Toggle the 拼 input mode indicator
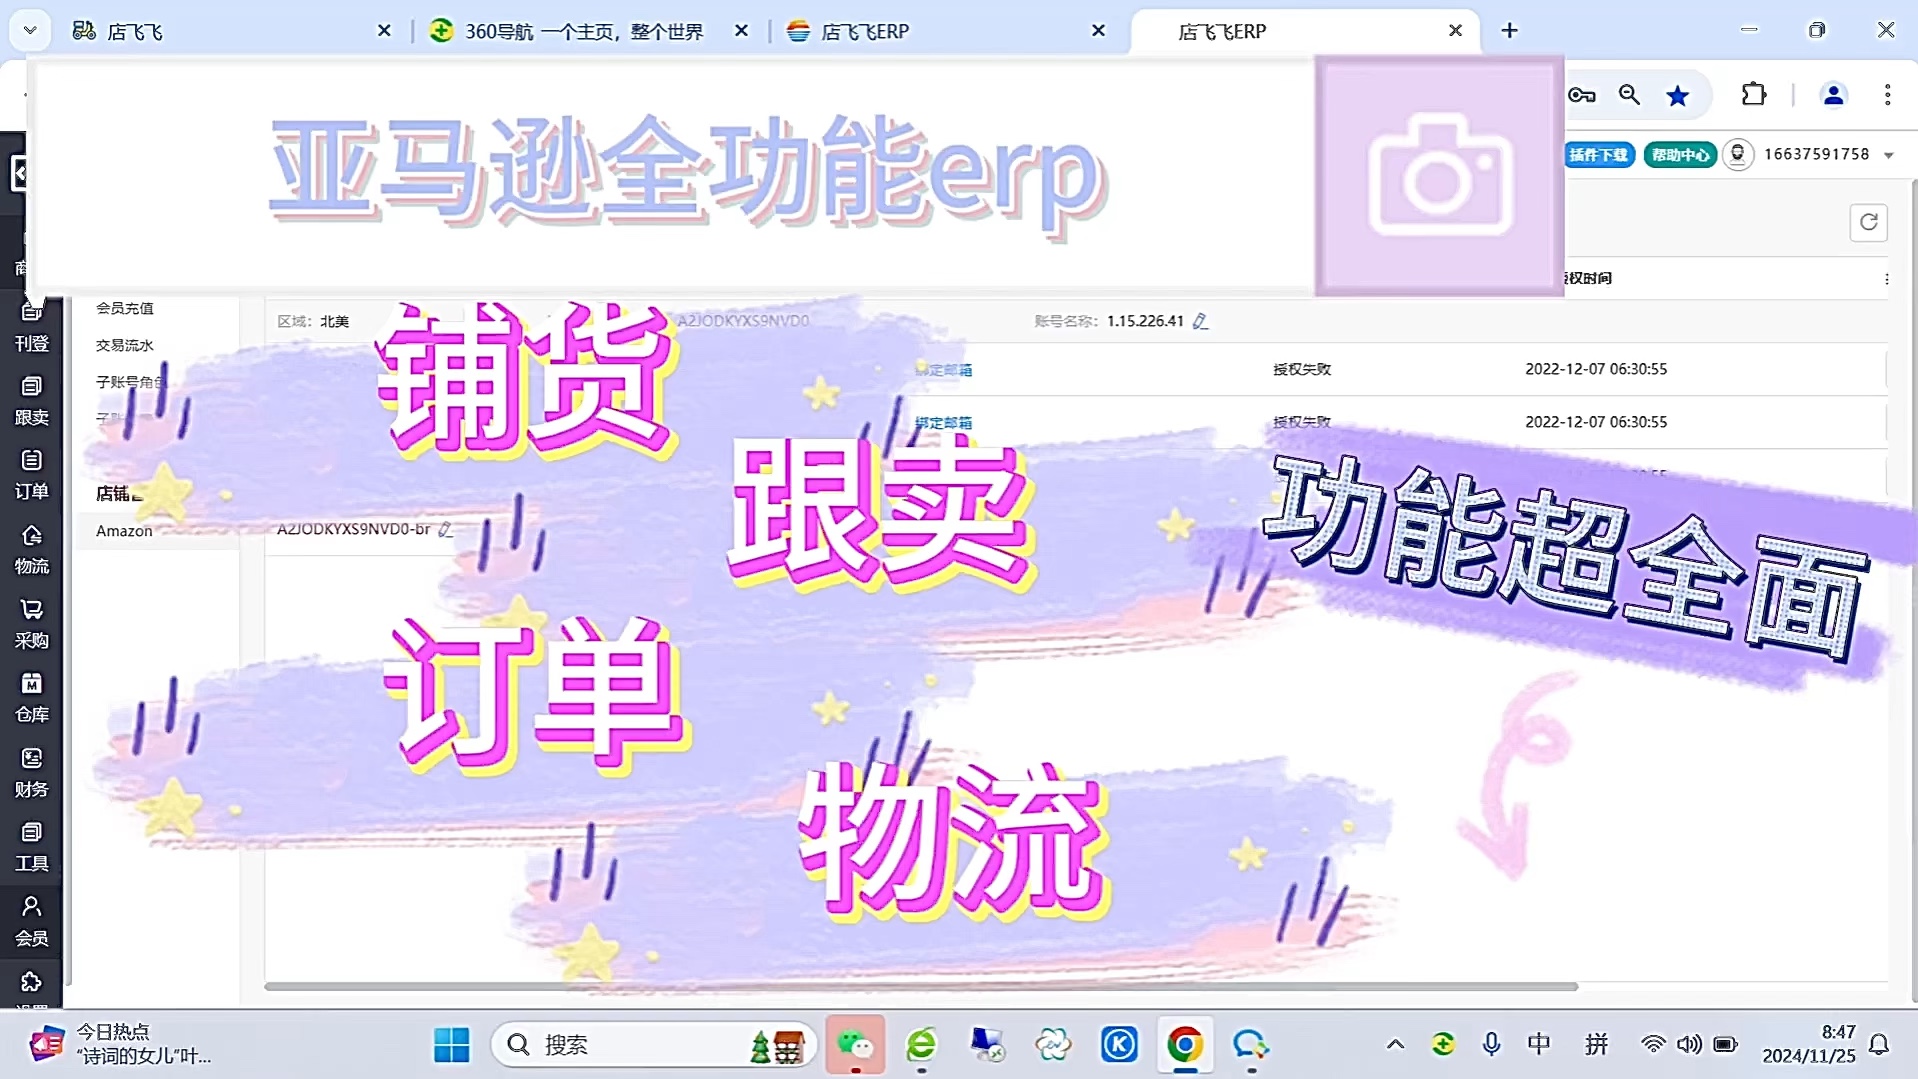 point(1597,1044)
